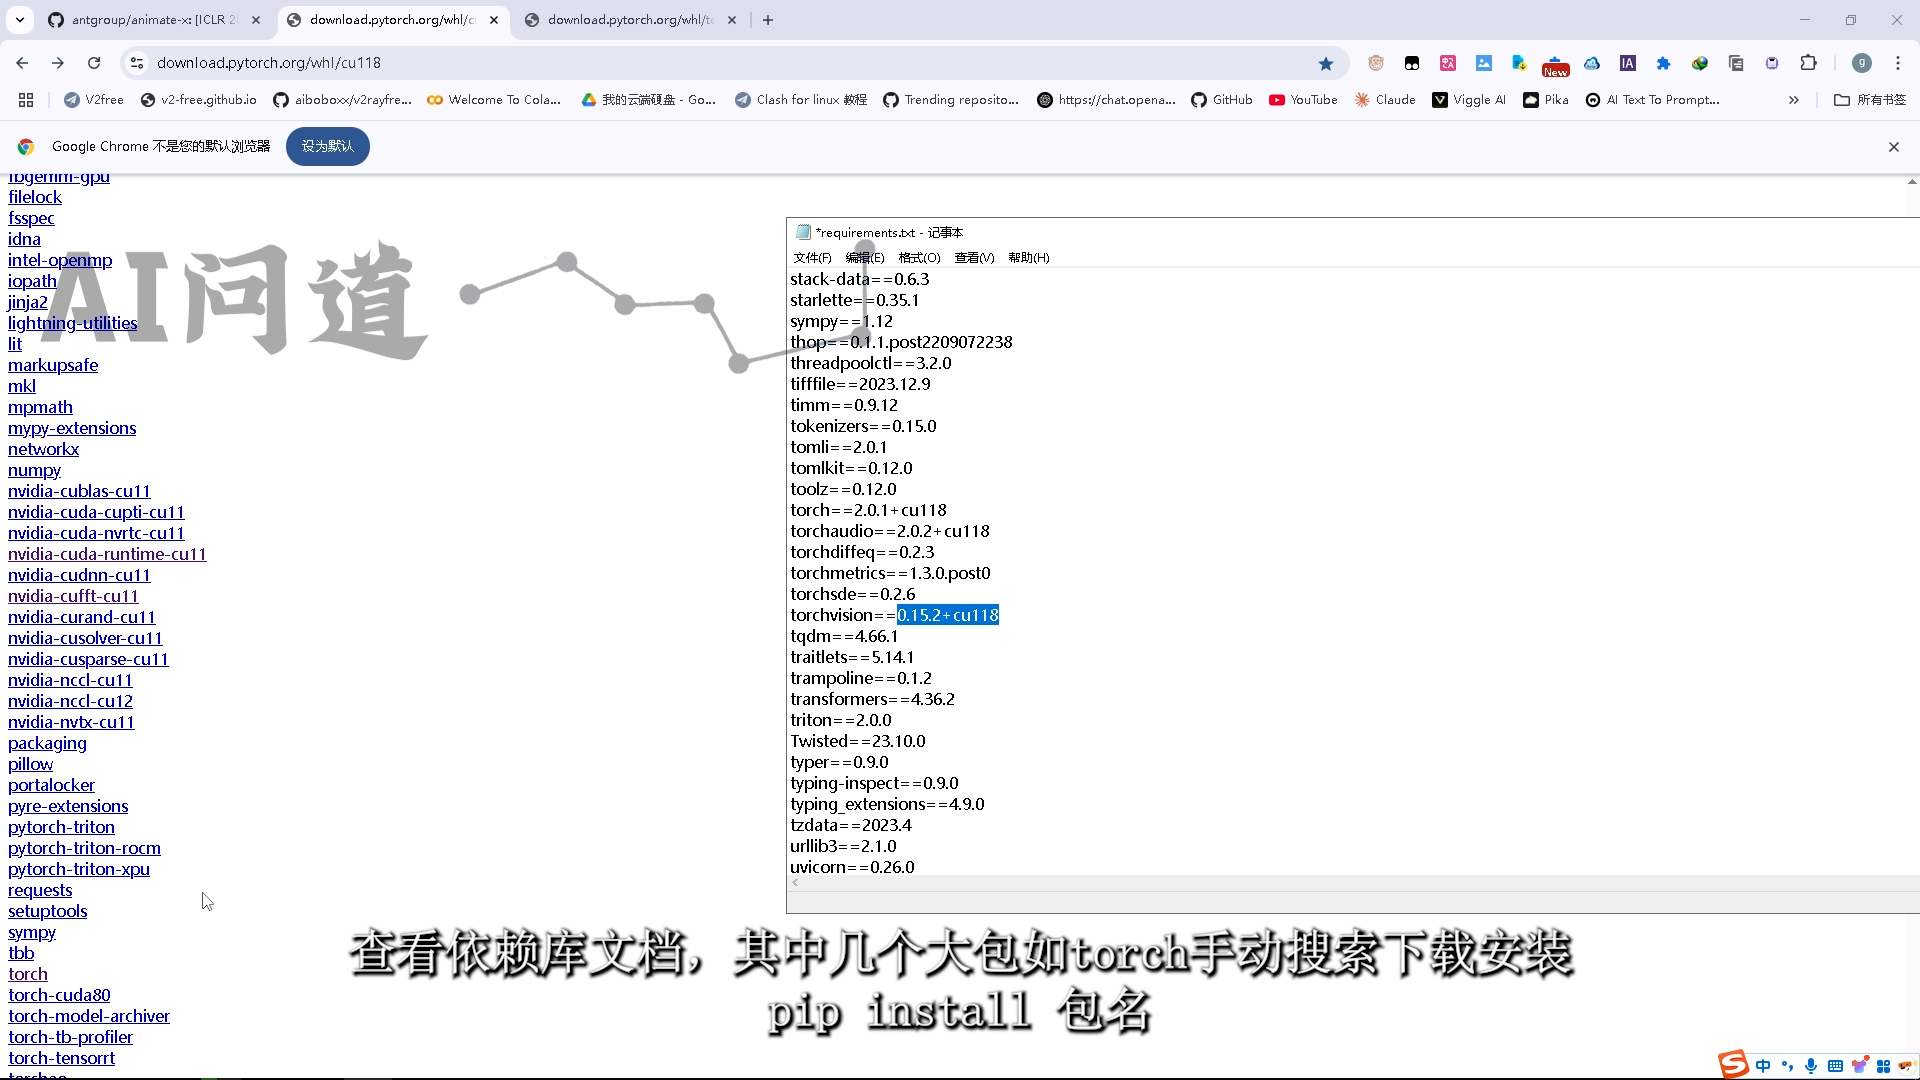The image size is (1920, 1080).
Task: Open the 格式(O) menu in Notepad
Action: pos(919,258)
